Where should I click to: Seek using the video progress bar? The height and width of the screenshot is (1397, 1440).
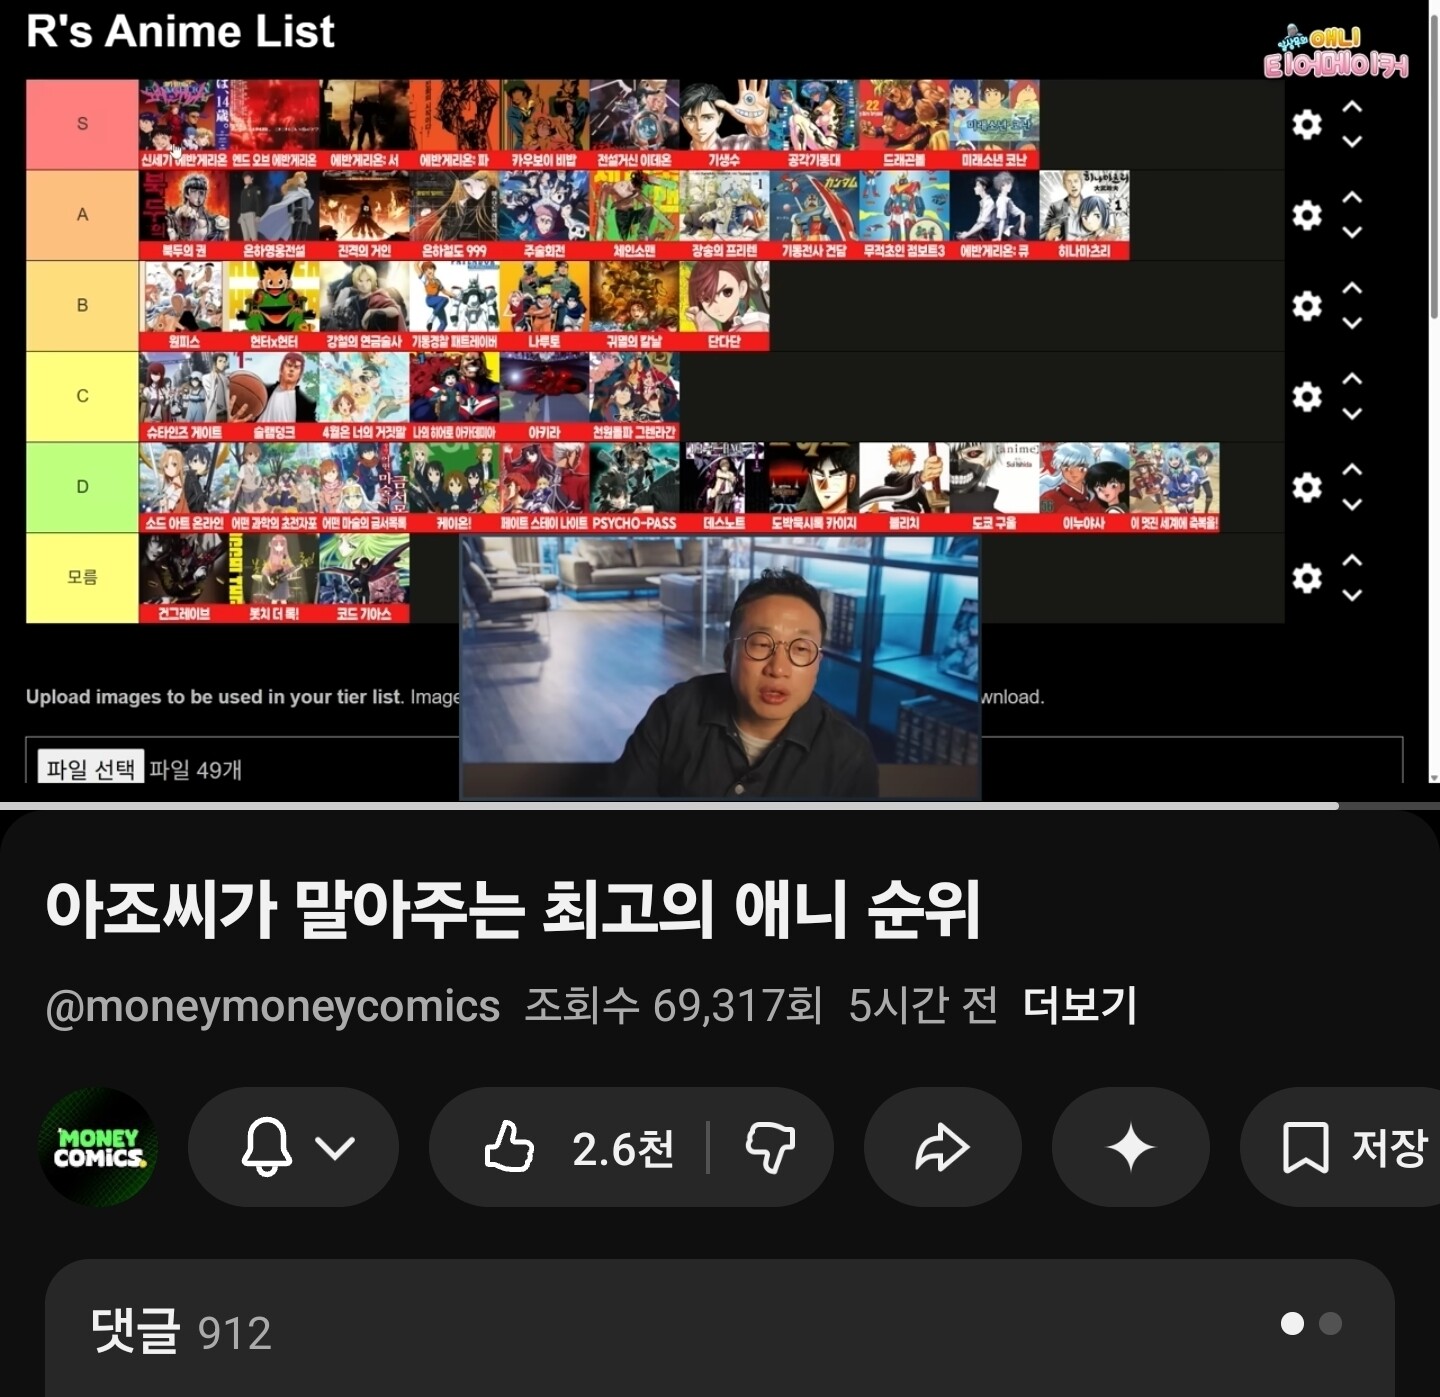pyautogui.click(x=720, y=805)
